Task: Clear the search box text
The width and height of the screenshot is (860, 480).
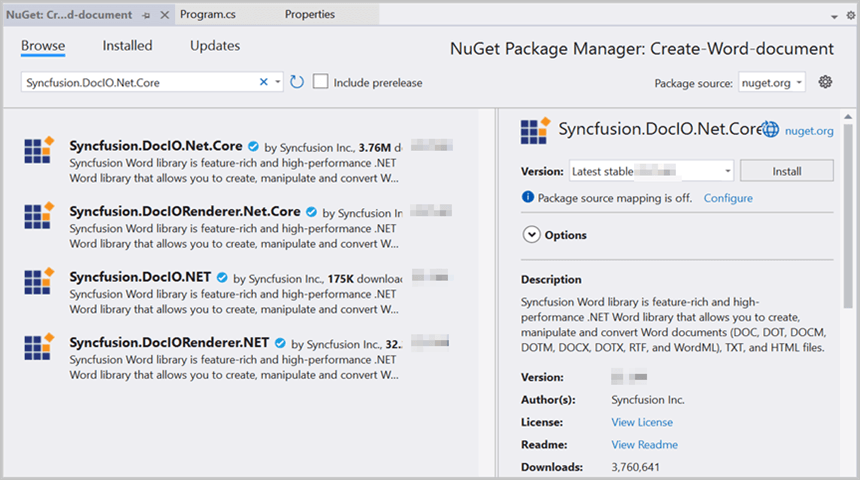Action: 263,82
